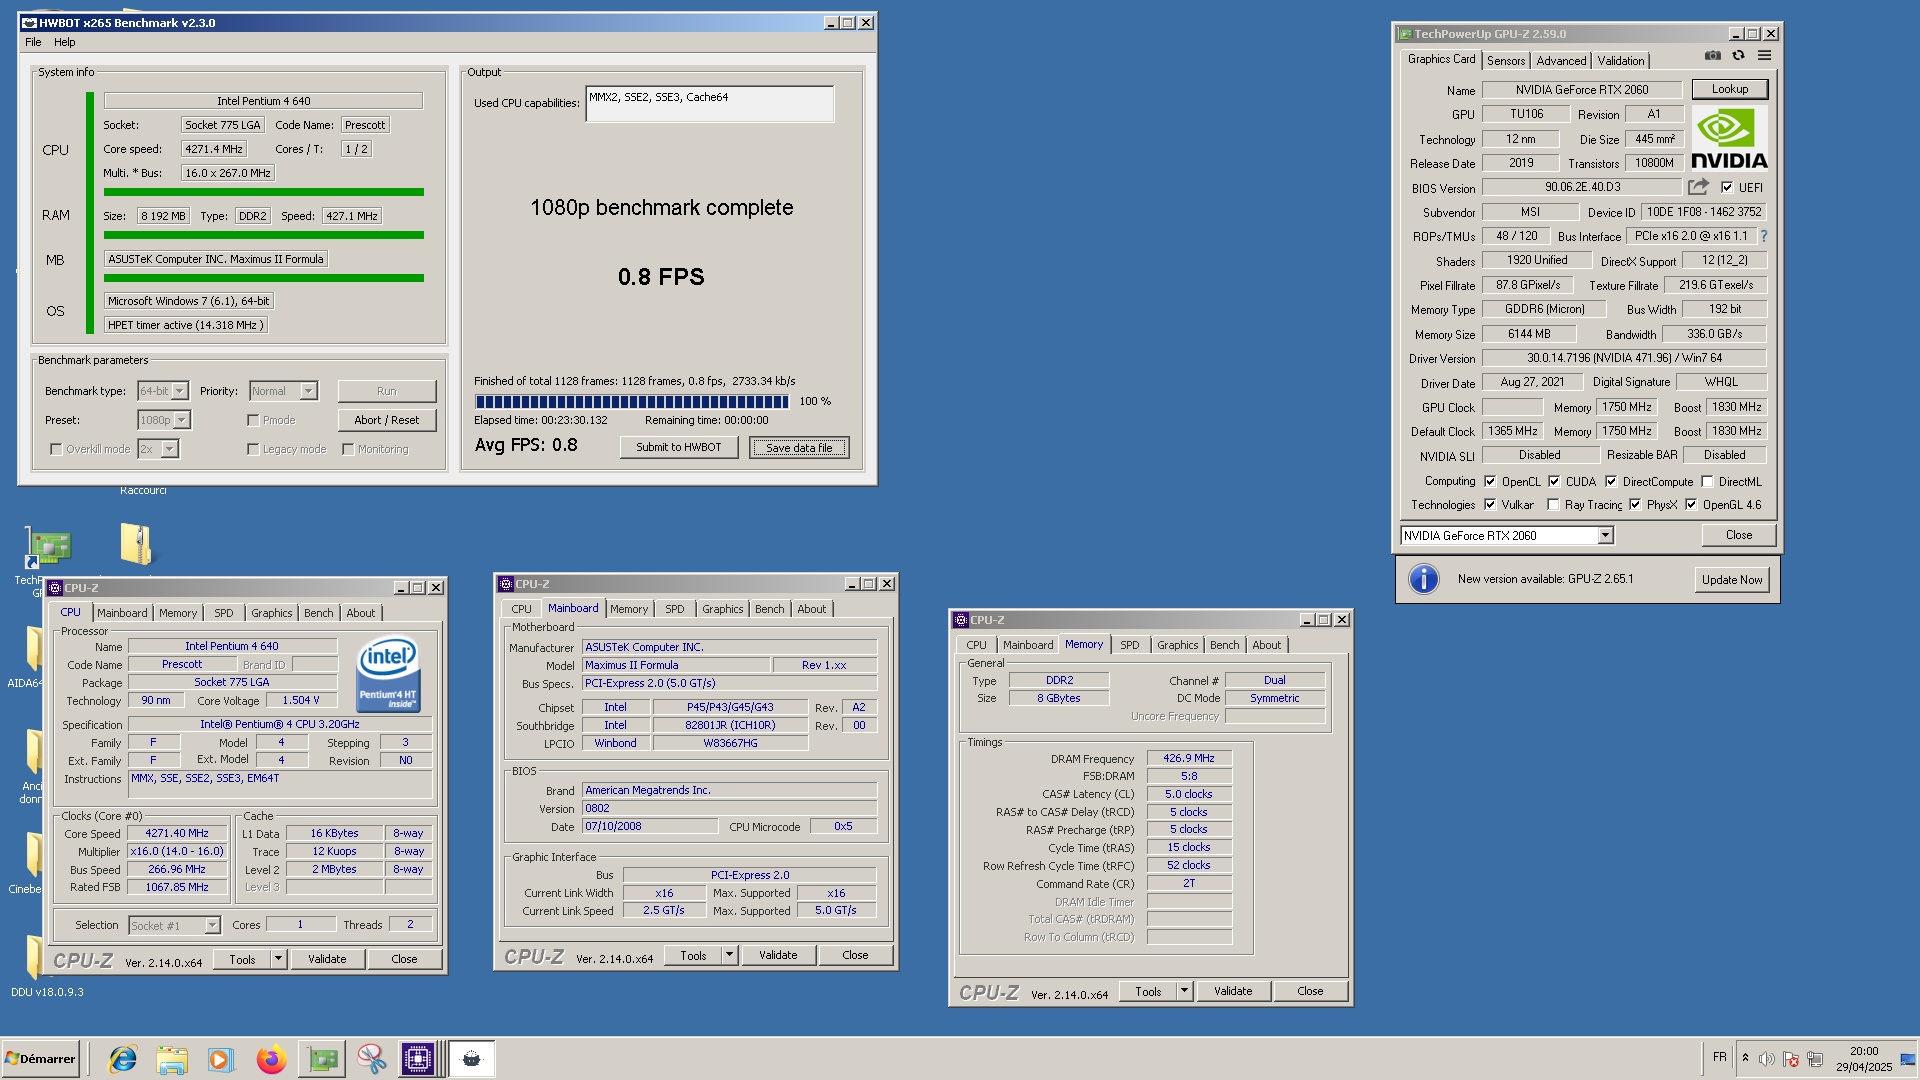Screen dimensions: 1920x1080
Task: Switch to the Sensors tab in GPU-Z
Action: click(x=1506, y=61)
